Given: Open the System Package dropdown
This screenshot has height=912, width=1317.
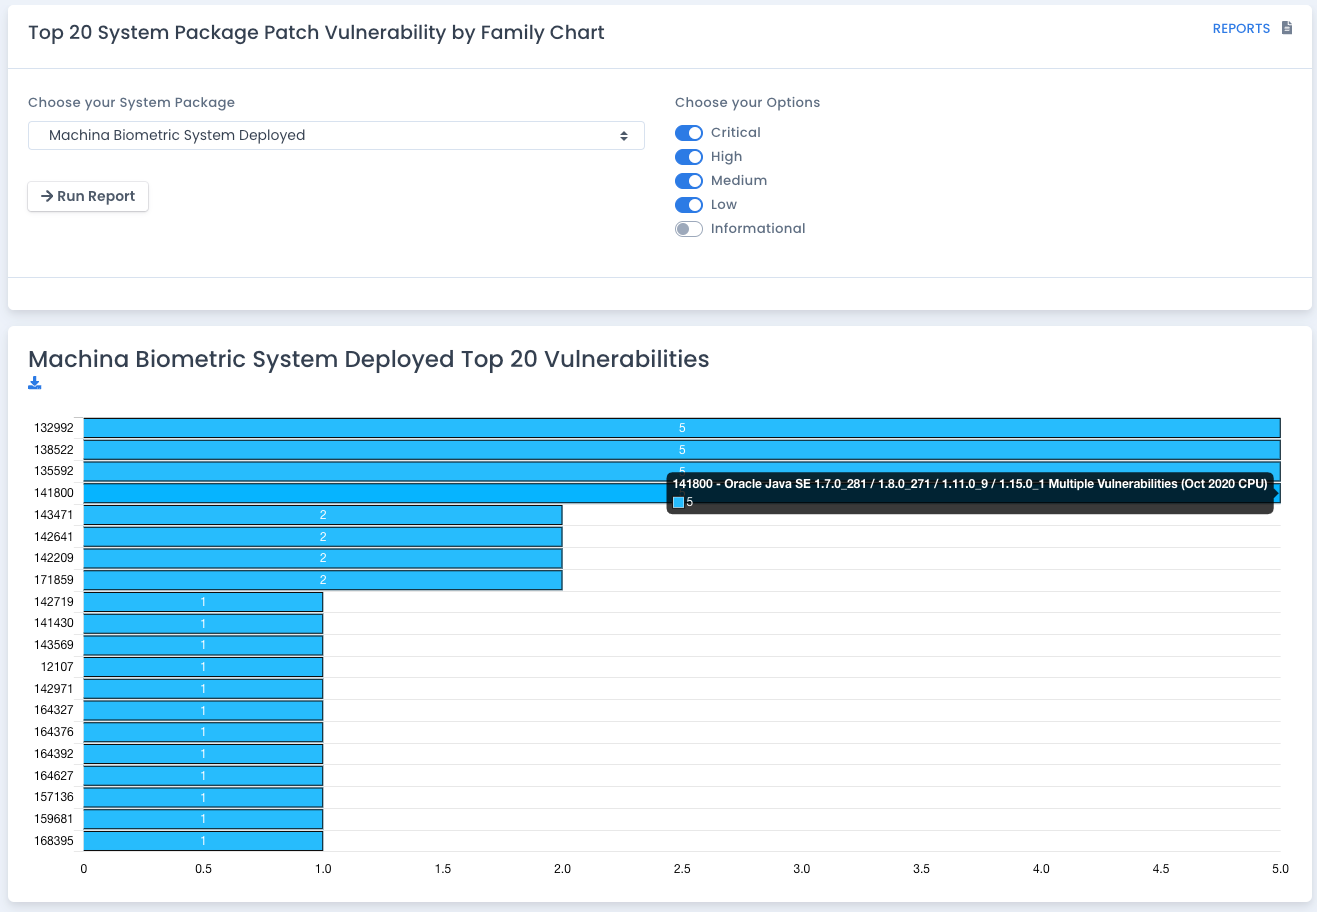Looking at the screenshot, I should (336, 135).
